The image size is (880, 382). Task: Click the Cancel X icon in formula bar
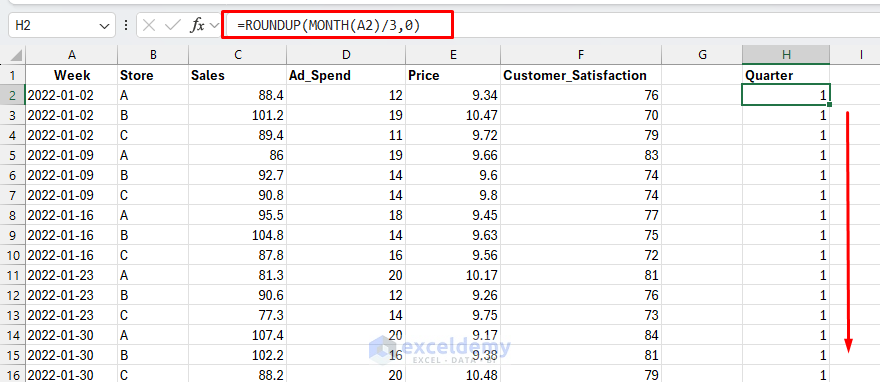149,26
